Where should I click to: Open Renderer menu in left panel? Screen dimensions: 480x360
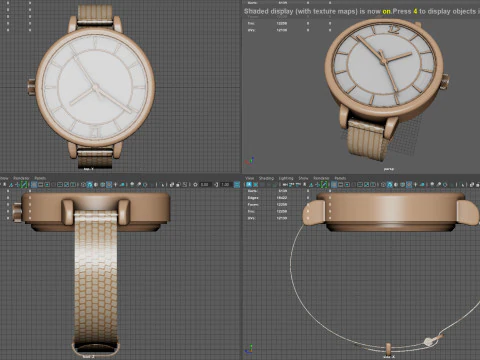coord(21,178)
